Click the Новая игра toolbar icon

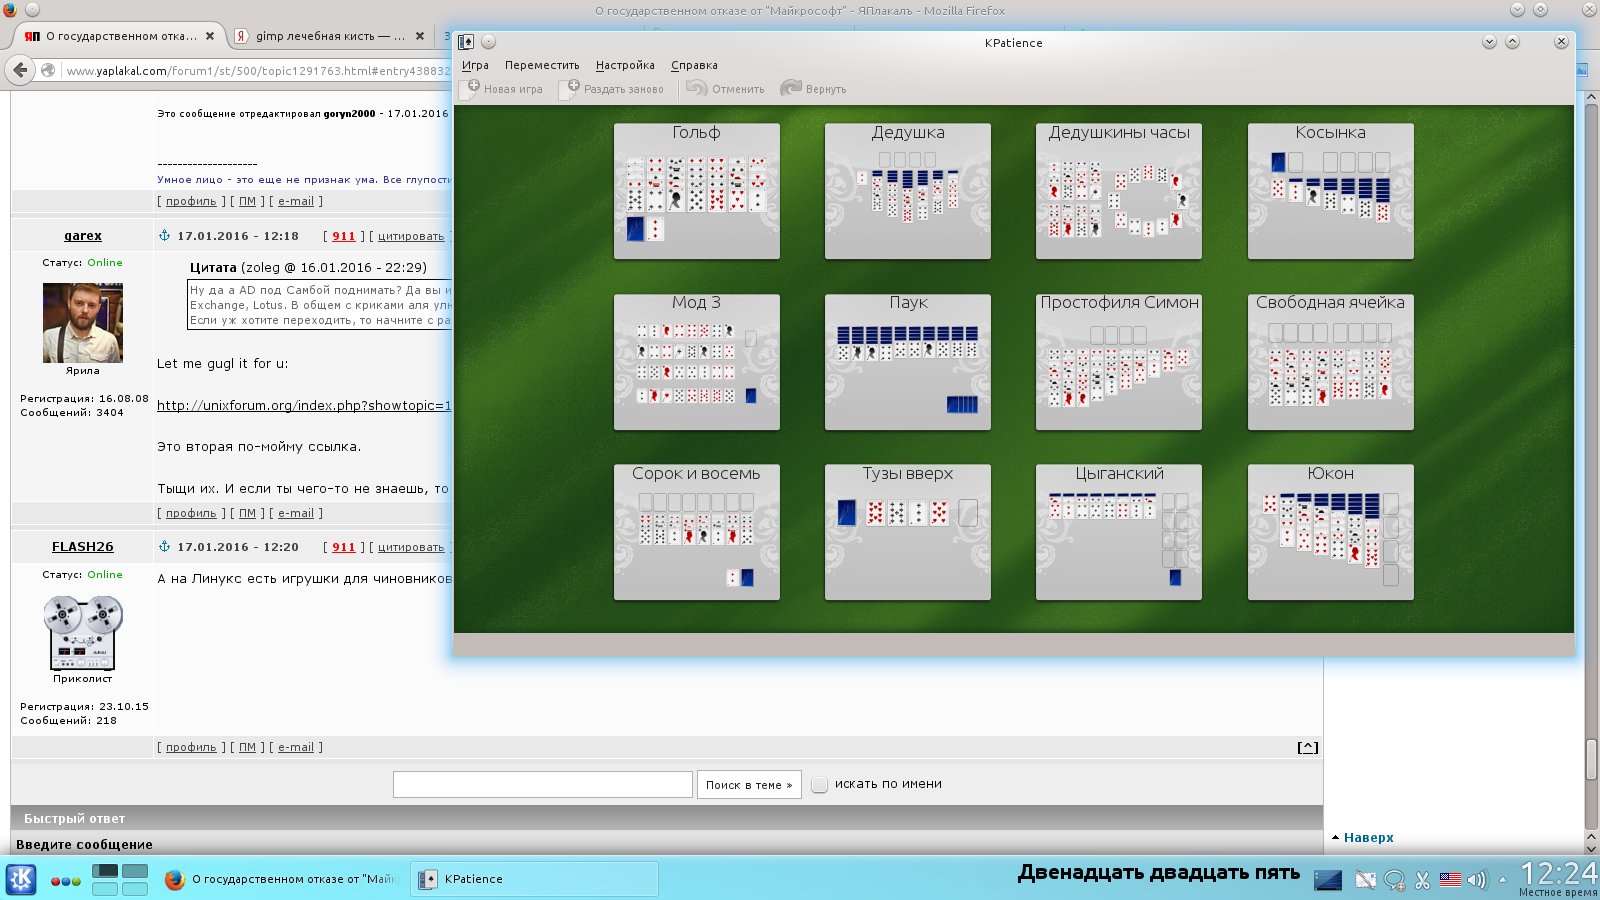tap(474, 88)
